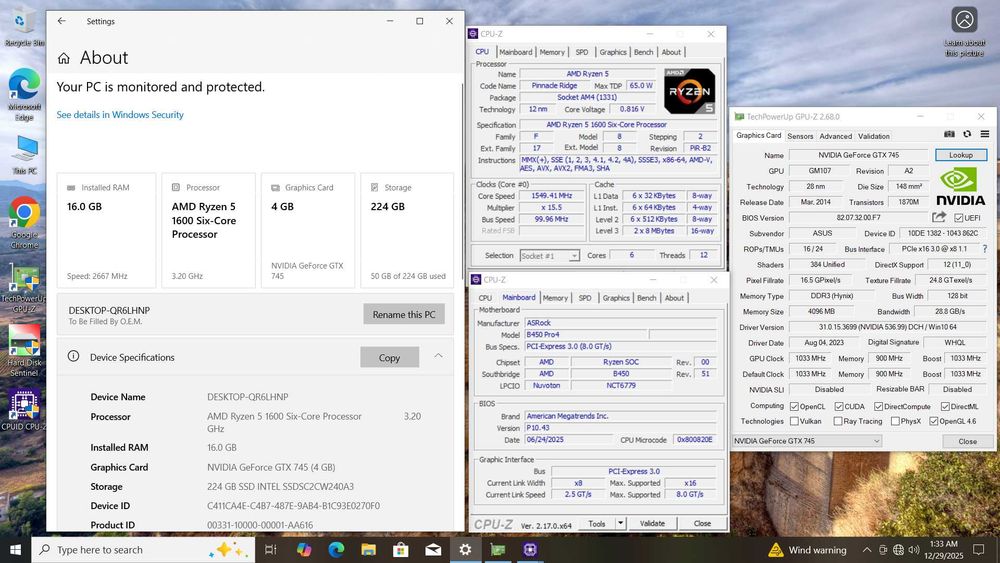The height and width of the screenshot is (563, 1000).
Task: Click the Close button in GPU-Z
Action: (x=967, y=441)
